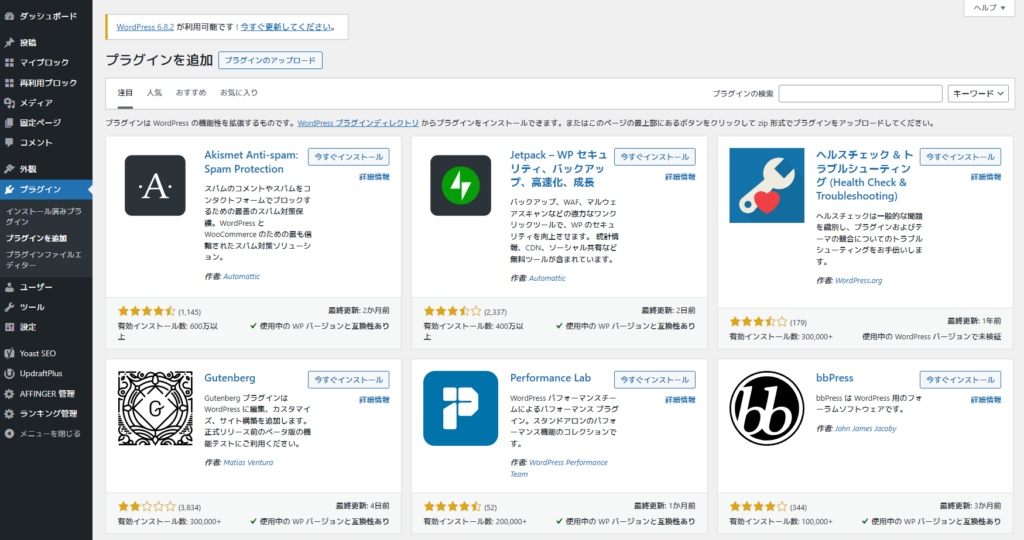Viewport: 1024px width, 540px height.
Task: Click the Health Check wrench icon
Action: coord(766,186)
